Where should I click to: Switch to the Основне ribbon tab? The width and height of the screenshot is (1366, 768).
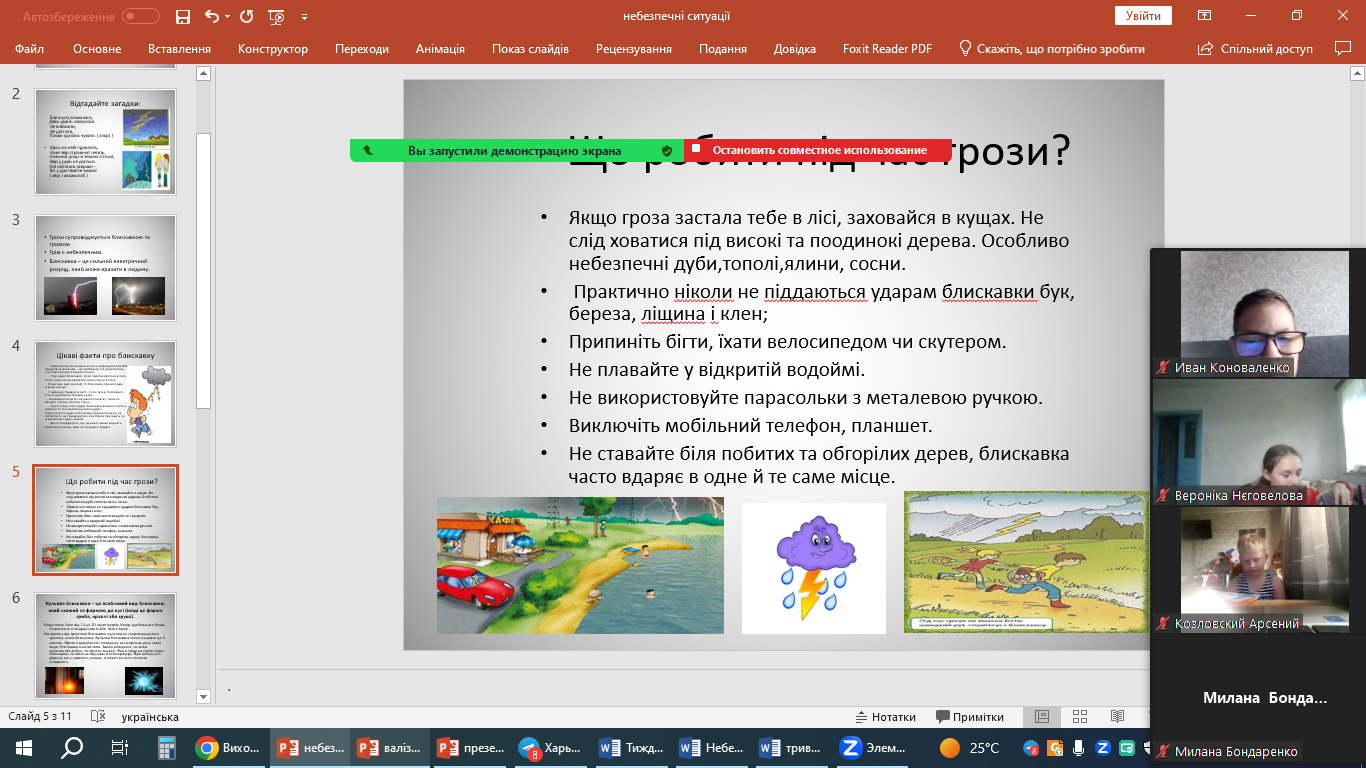click(97, 49)
